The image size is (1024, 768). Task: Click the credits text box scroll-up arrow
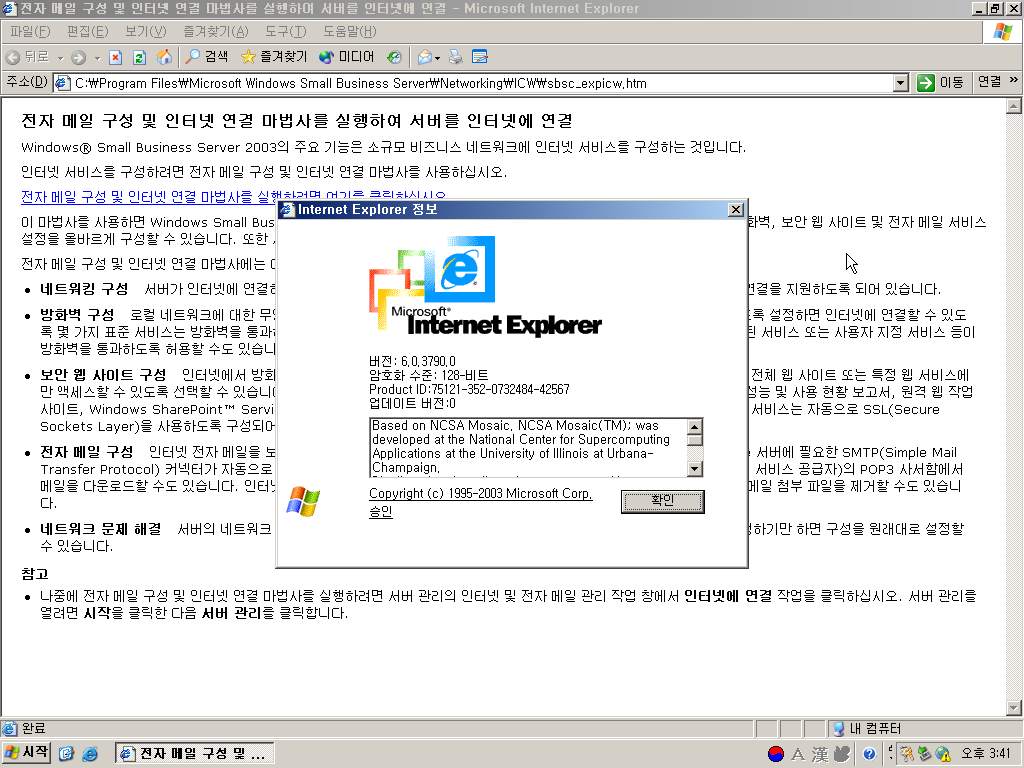point(695,426)
